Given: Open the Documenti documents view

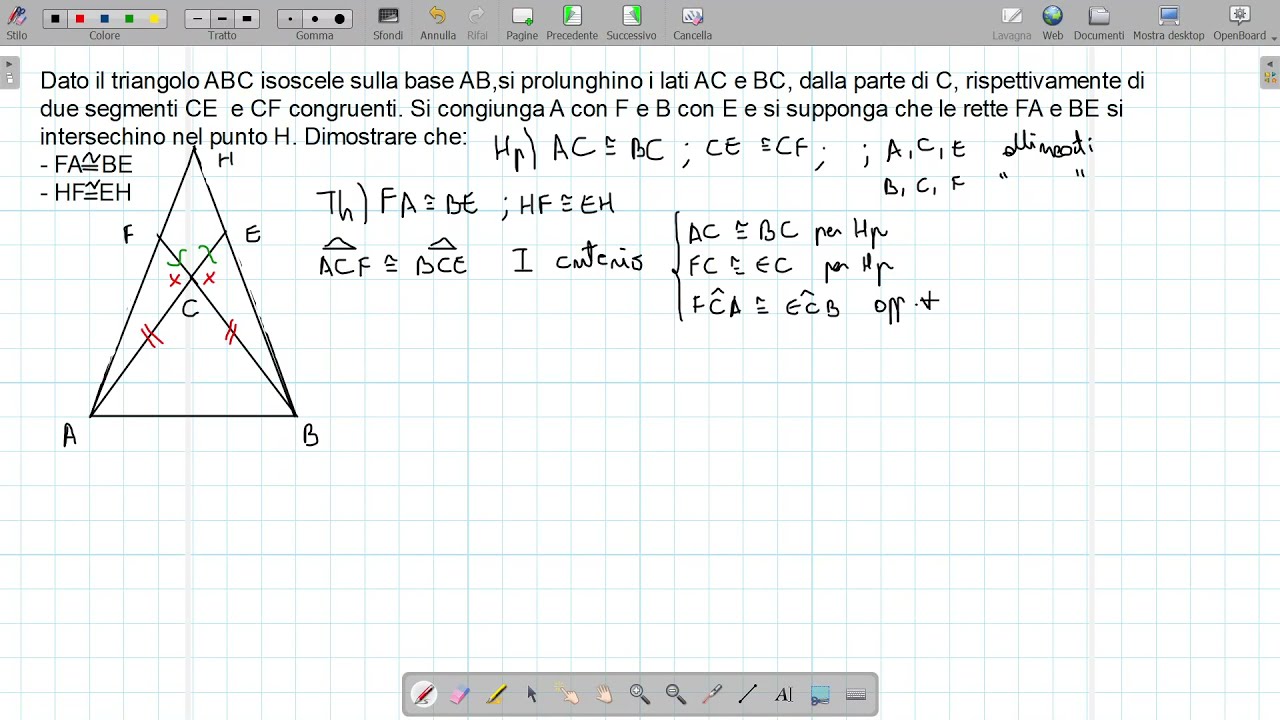Looking at the screenshot, I should click(1099, 22).
